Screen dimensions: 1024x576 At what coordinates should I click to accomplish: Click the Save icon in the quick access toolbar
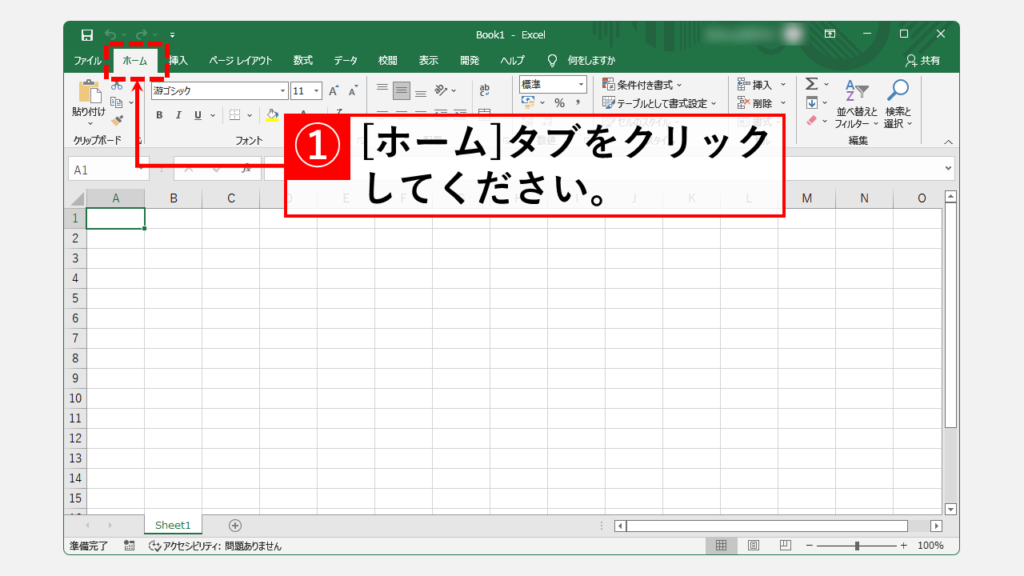click(x=87, y=35)
